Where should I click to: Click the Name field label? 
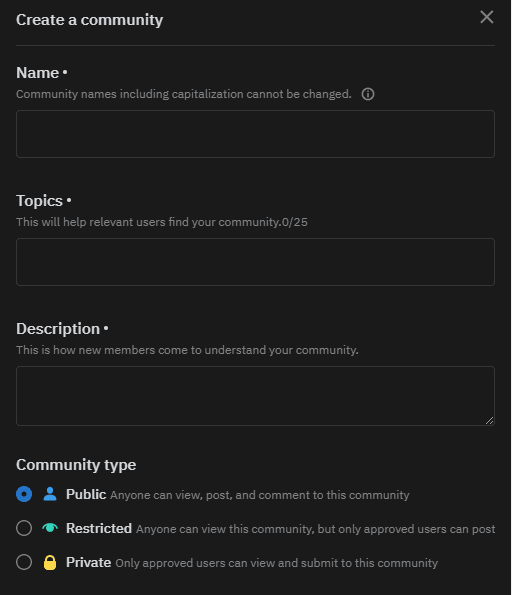click(37, 73)
